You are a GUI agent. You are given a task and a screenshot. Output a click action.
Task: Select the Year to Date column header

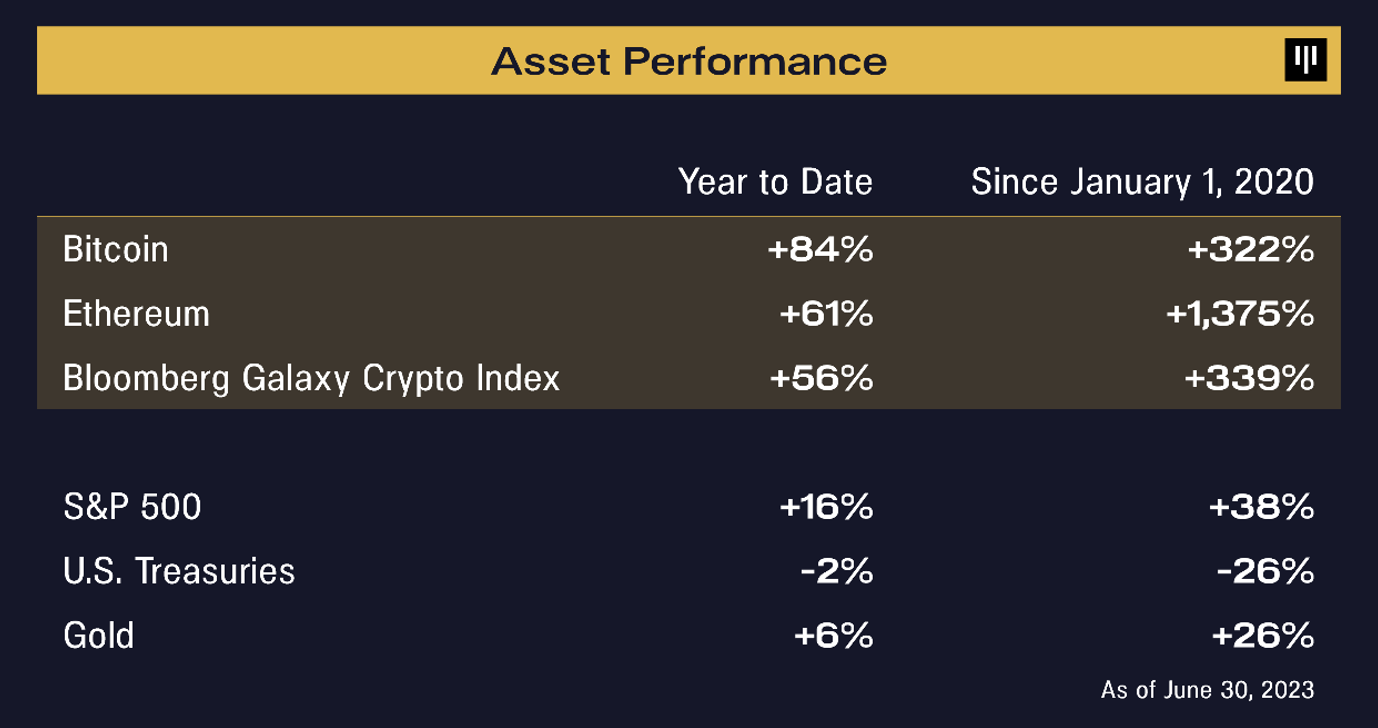775,182
